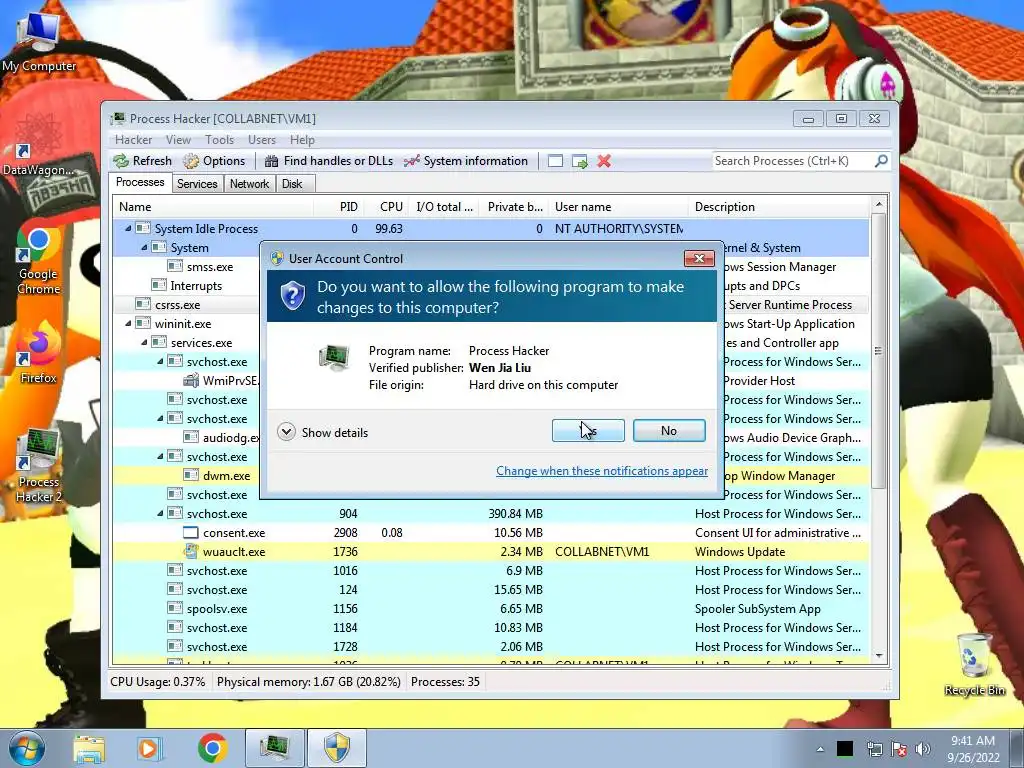Screen dimensions: 1024x768
Task: Sort by the CPU column header
Action: (387, 207)
